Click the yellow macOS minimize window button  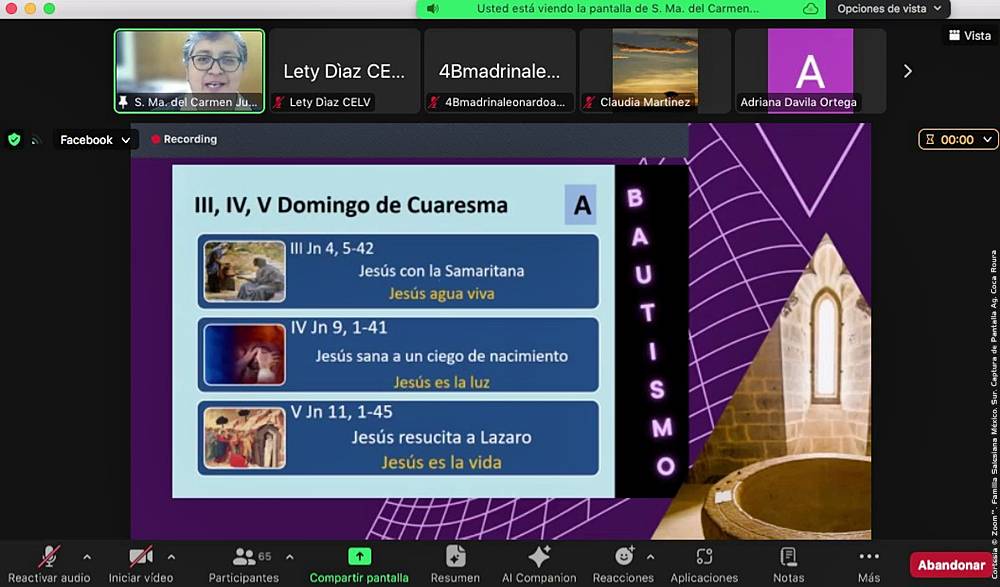pos(30,8)
